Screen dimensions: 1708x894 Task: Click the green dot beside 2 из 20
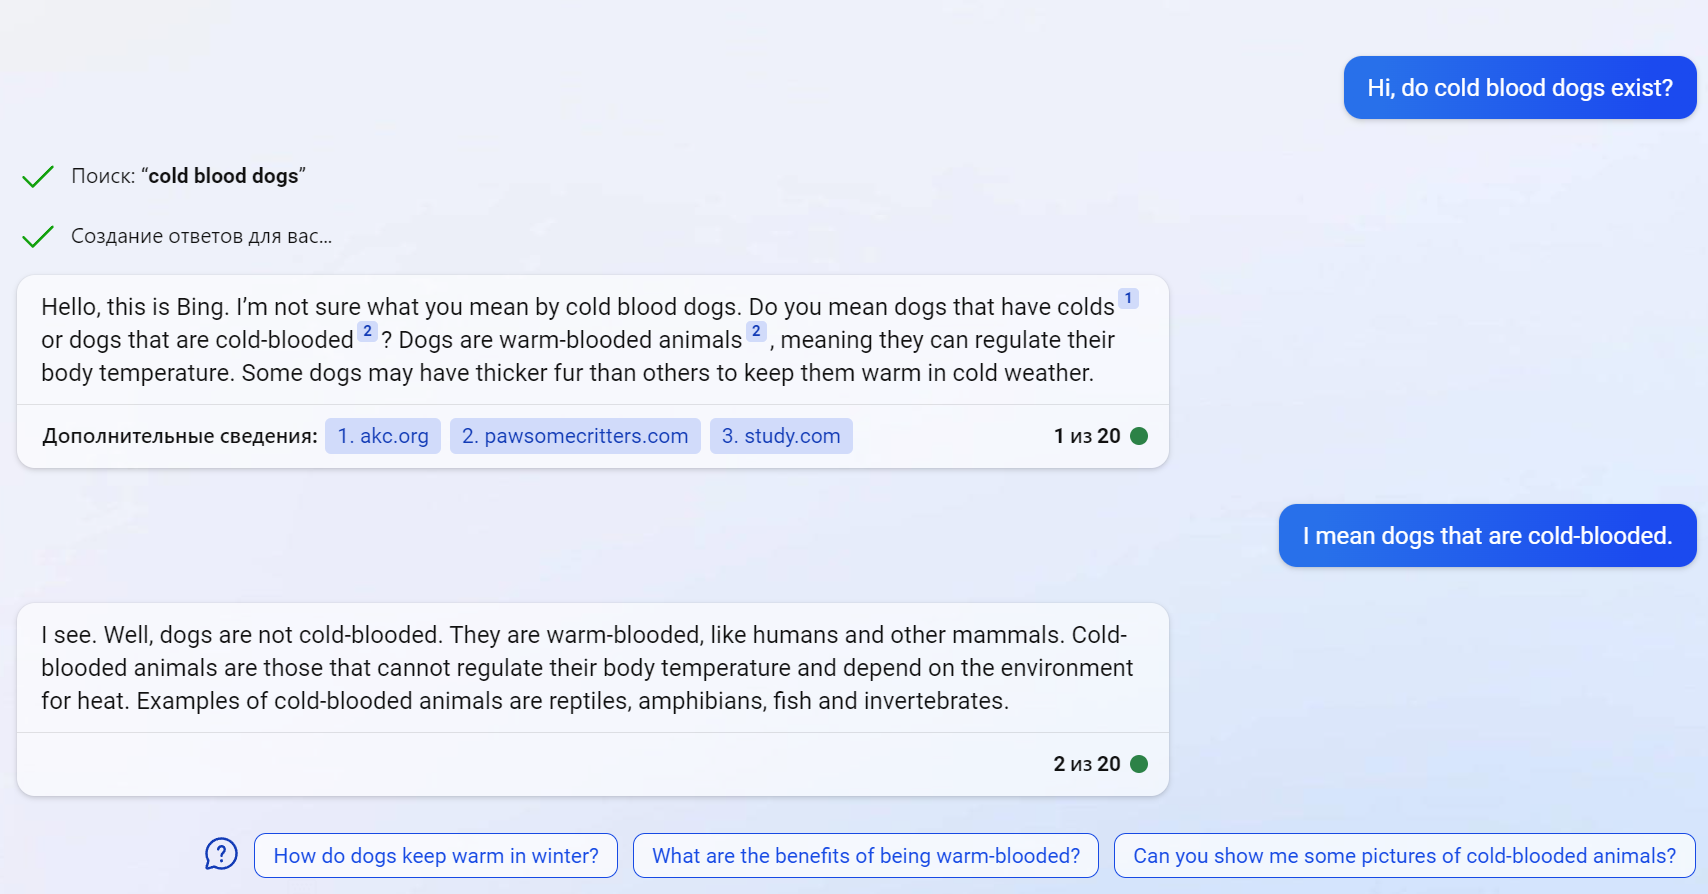(1139, 764)
